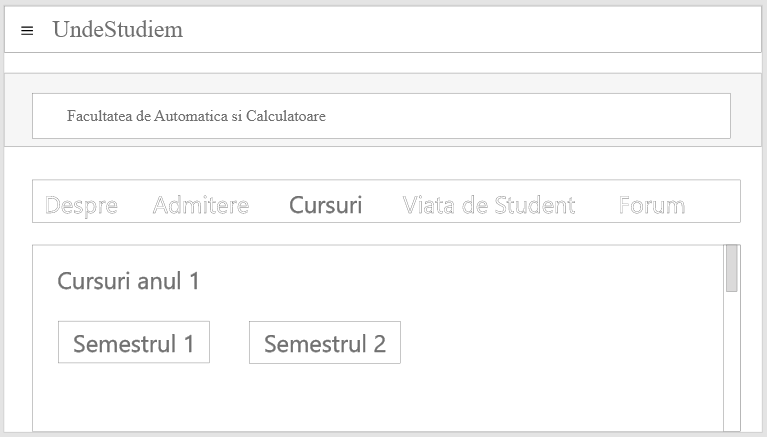Click the scrollbar track below the thumb
This screenshot has width=767, height=437.
tap(731, 370)
